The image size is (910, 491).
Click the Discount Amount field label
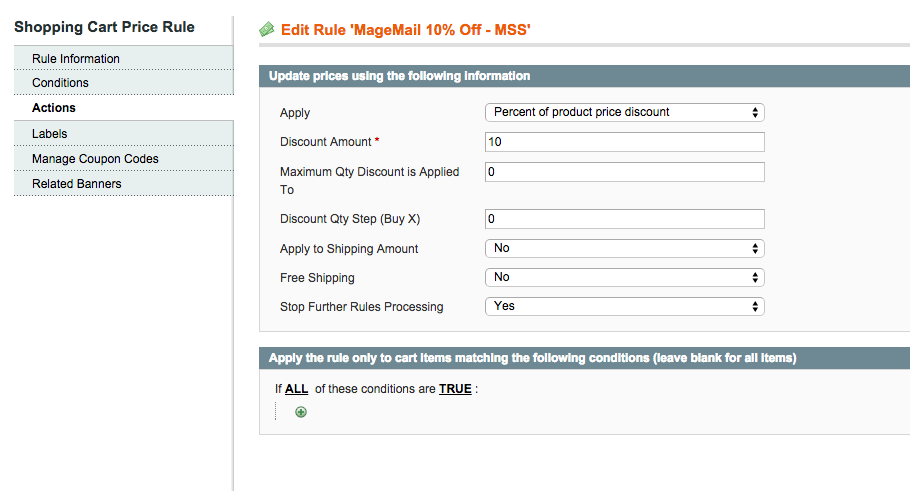click(x=325, y=142)
